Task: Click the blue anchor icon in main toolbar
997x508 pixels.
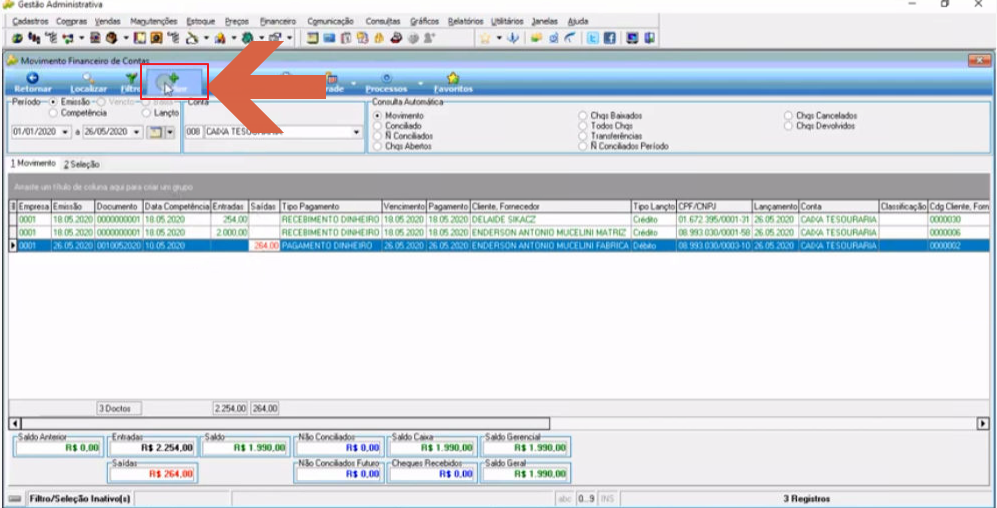Action: point(512,38)
